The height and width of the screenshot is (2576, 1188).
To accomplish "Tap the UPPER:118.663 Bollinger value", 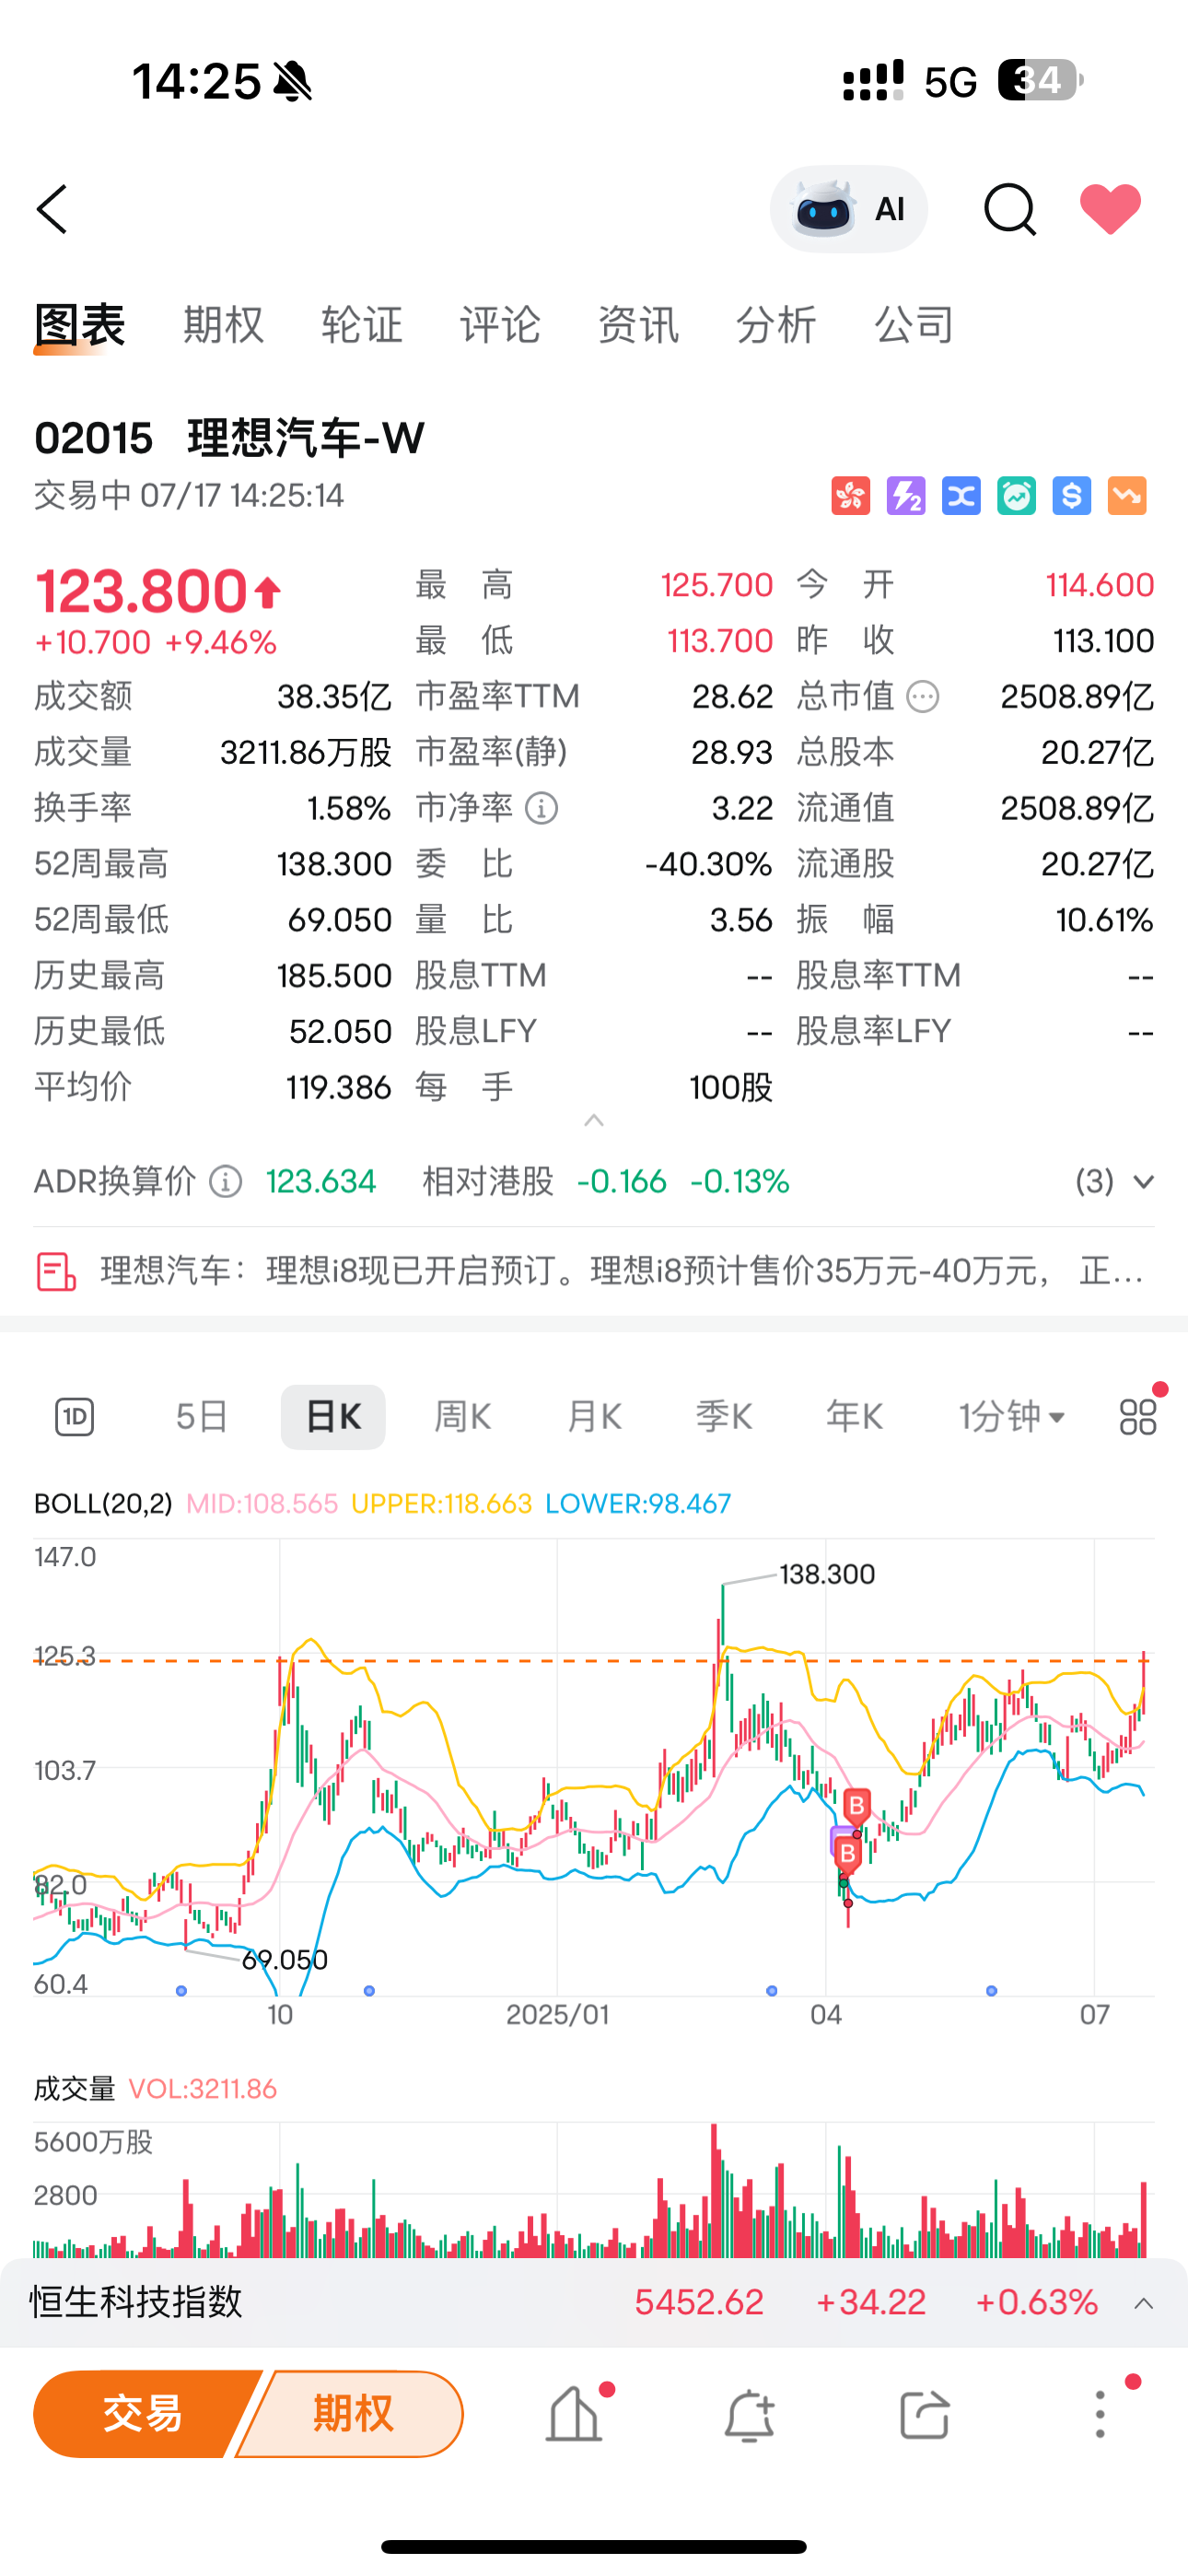I will coord(441,1504).
